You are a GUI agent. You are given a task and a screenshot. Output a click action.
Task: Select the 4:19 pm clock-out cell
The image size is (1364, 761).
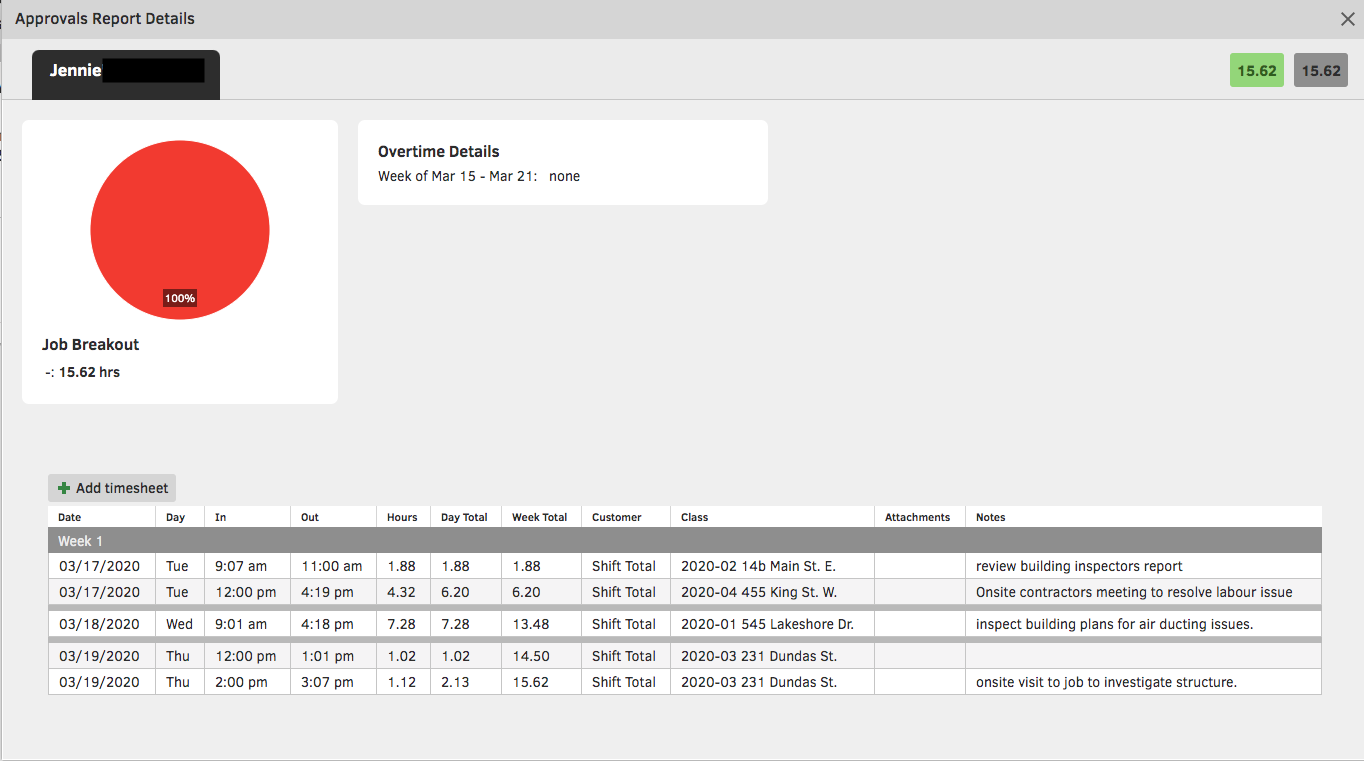point(333,592)
